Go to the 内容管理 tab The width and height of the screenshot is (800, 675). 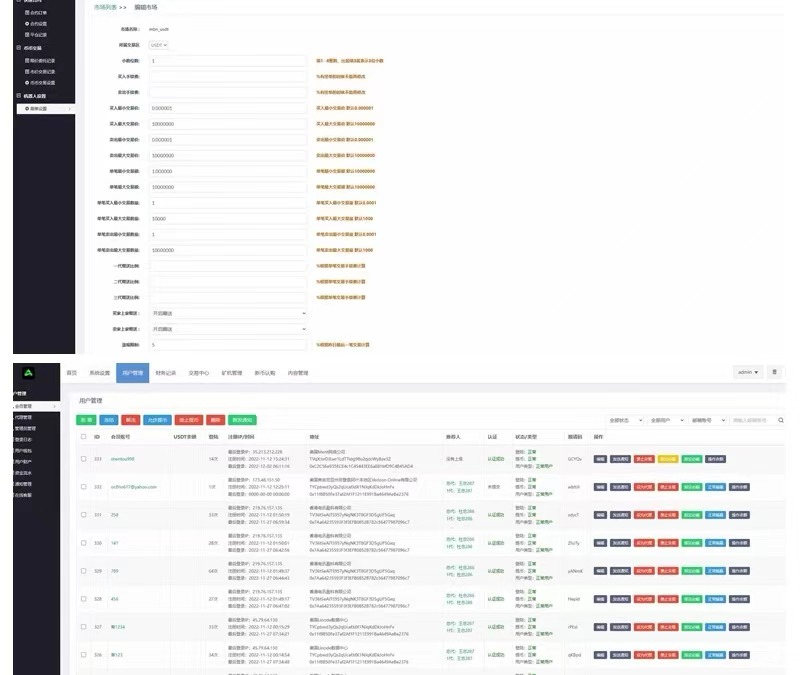point(298,373)
